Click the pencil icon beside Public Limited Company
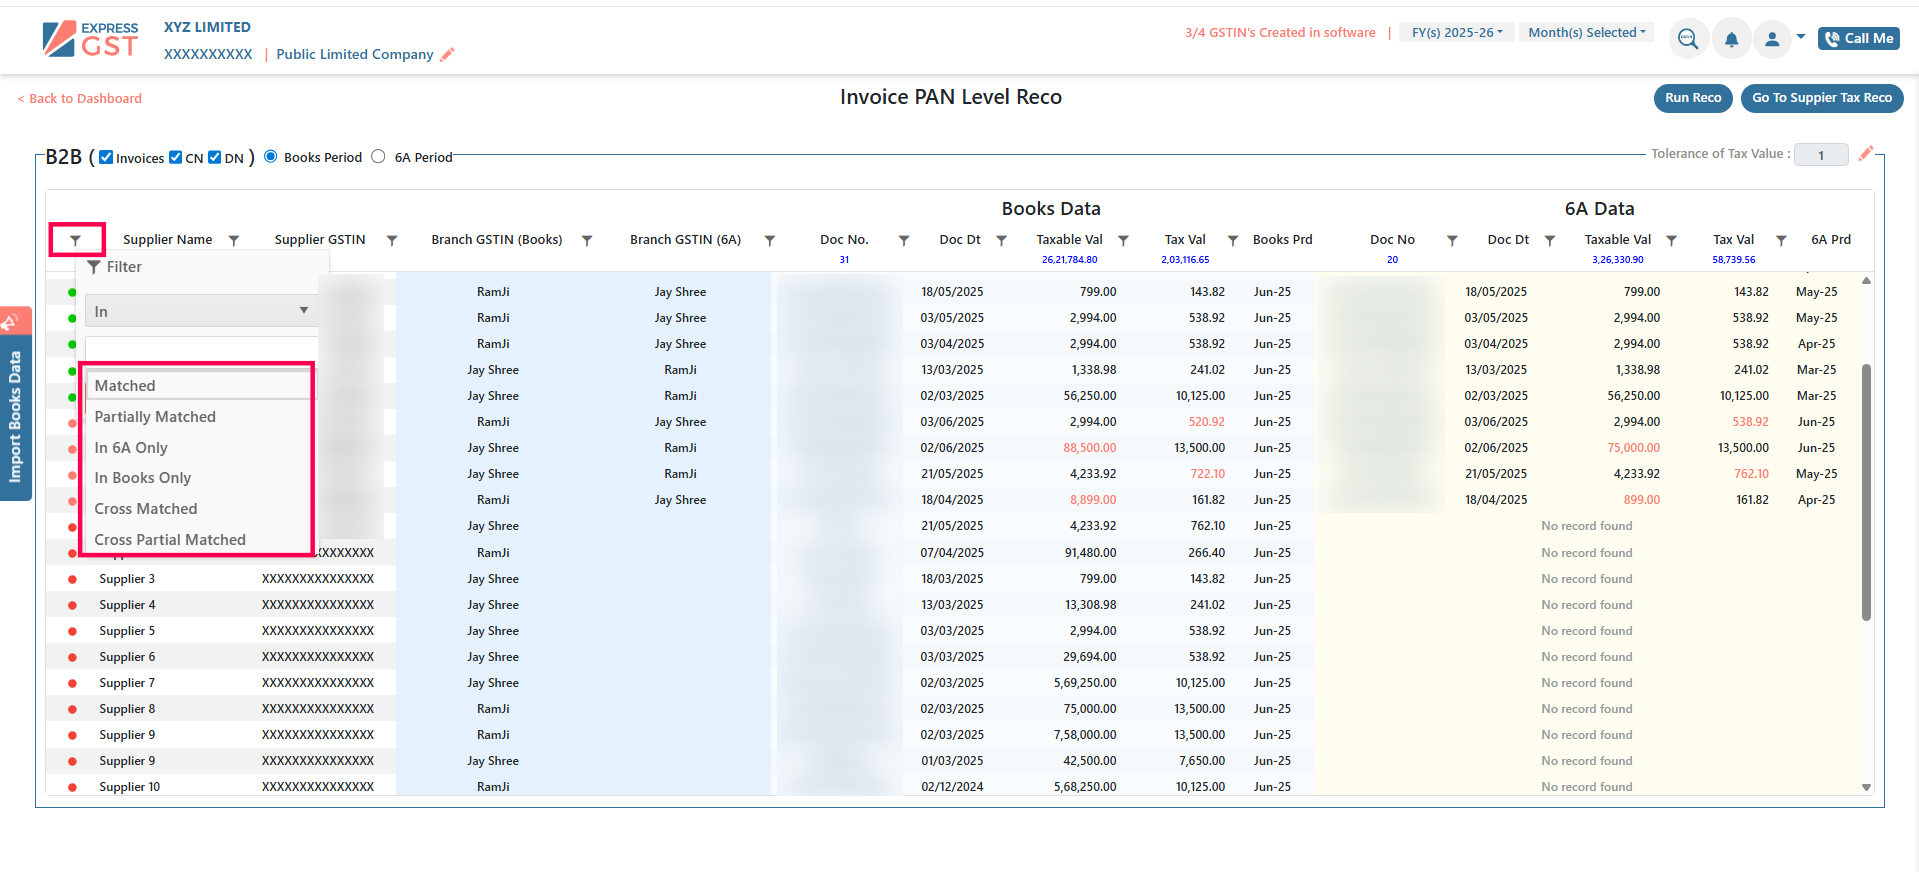 click(447, 55)
